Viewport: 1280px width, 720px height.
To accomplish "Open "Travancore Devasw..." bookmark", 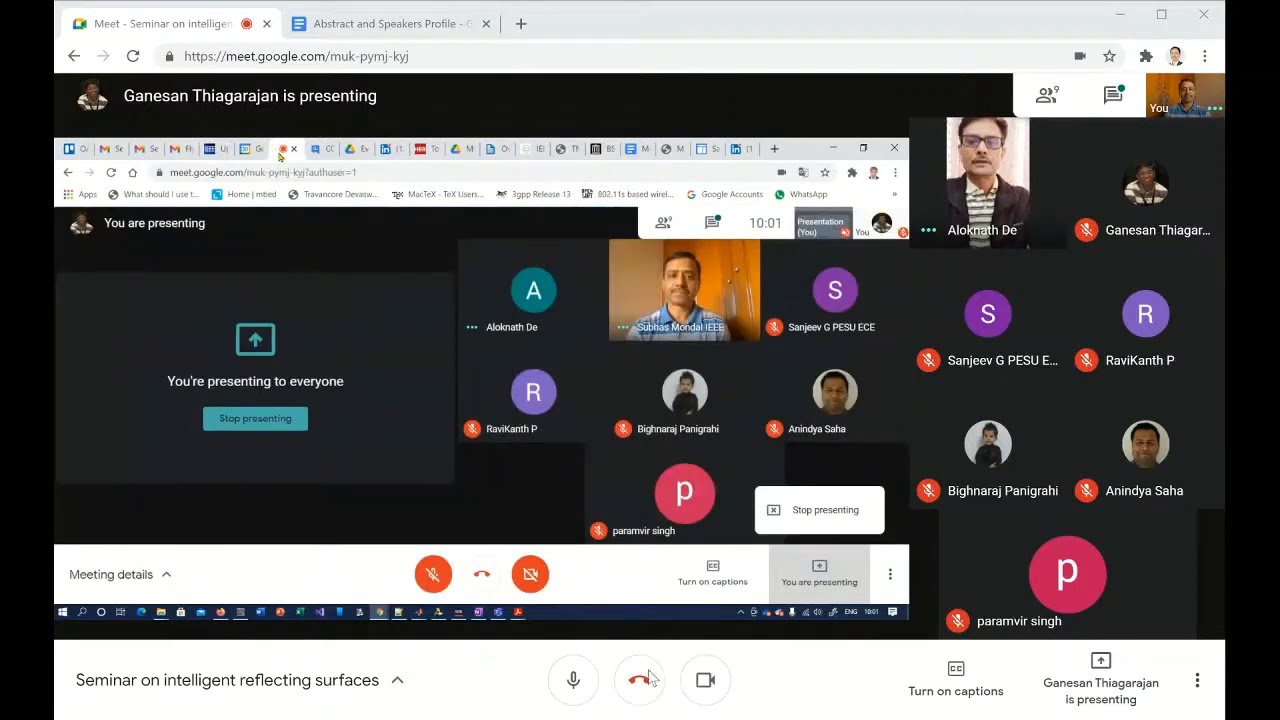I will click(x=333, y=194).
